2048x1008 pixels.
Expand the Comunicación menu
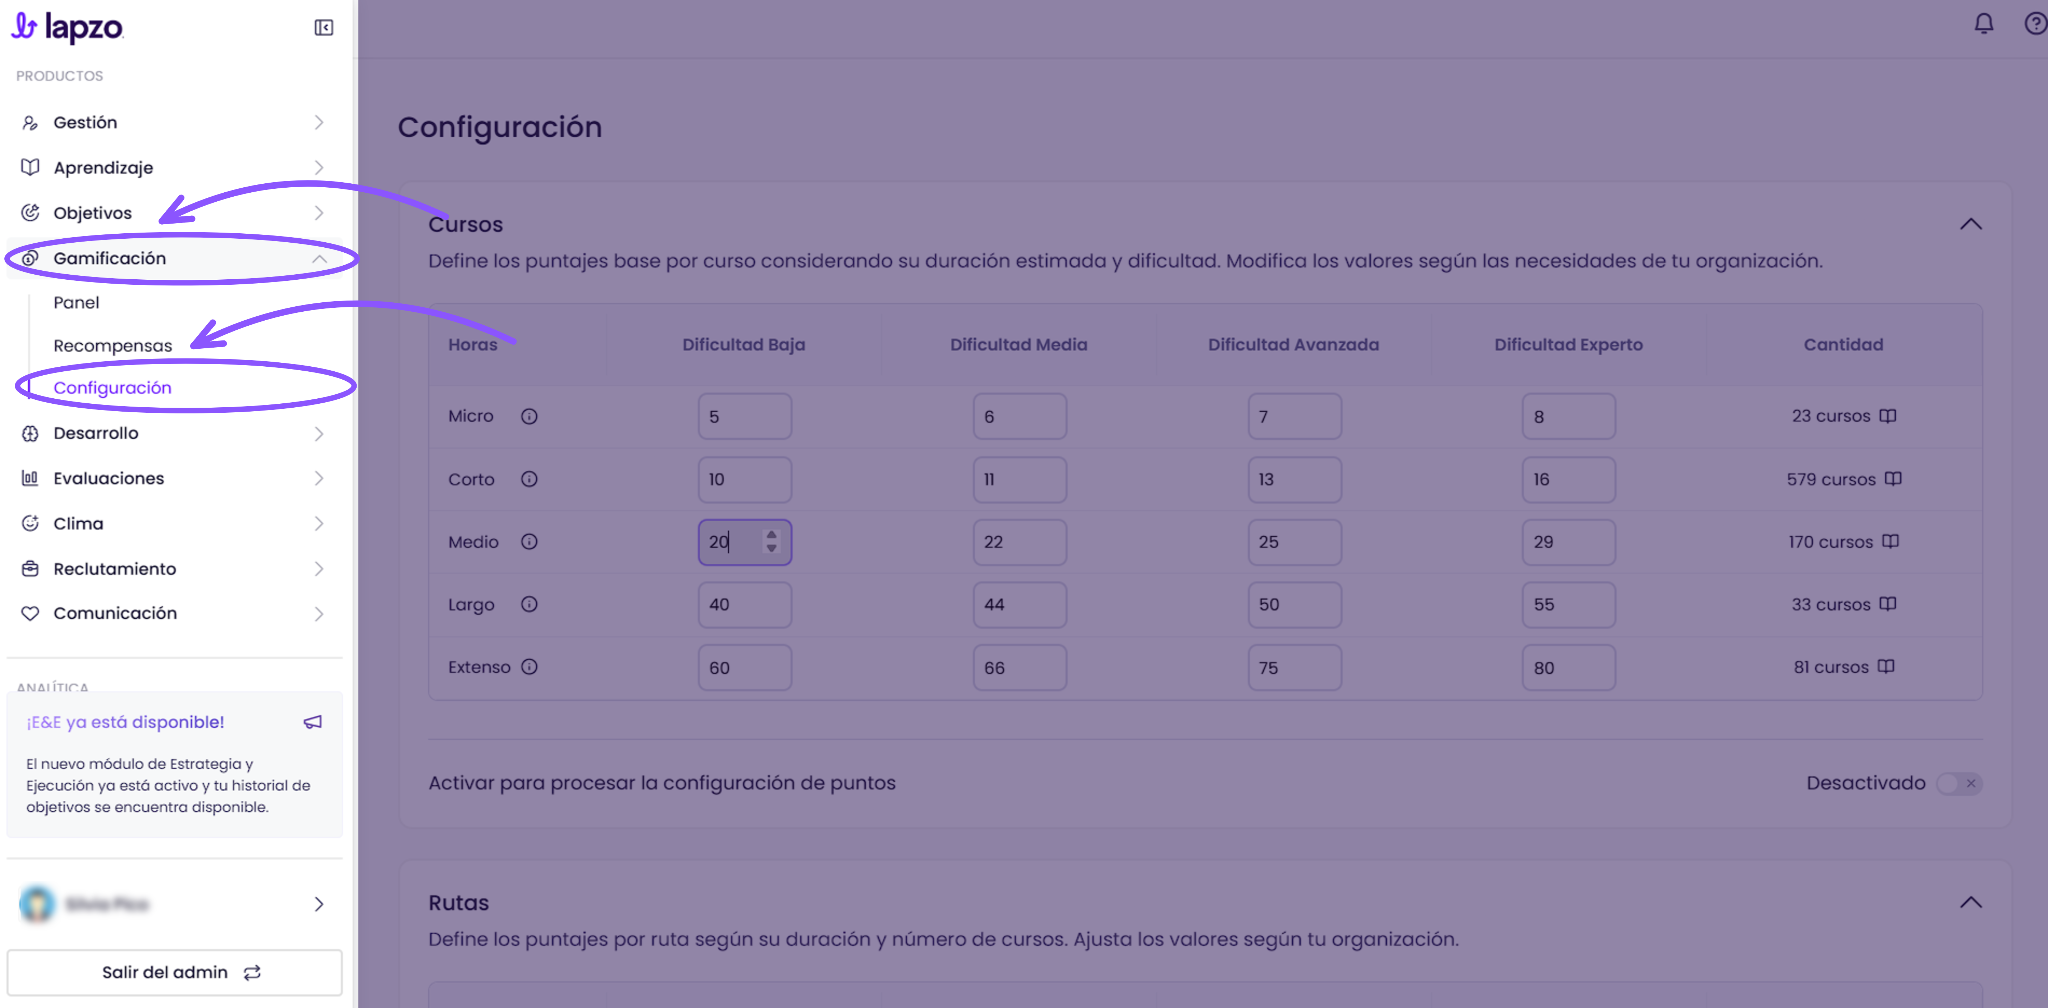click(174, 613)
